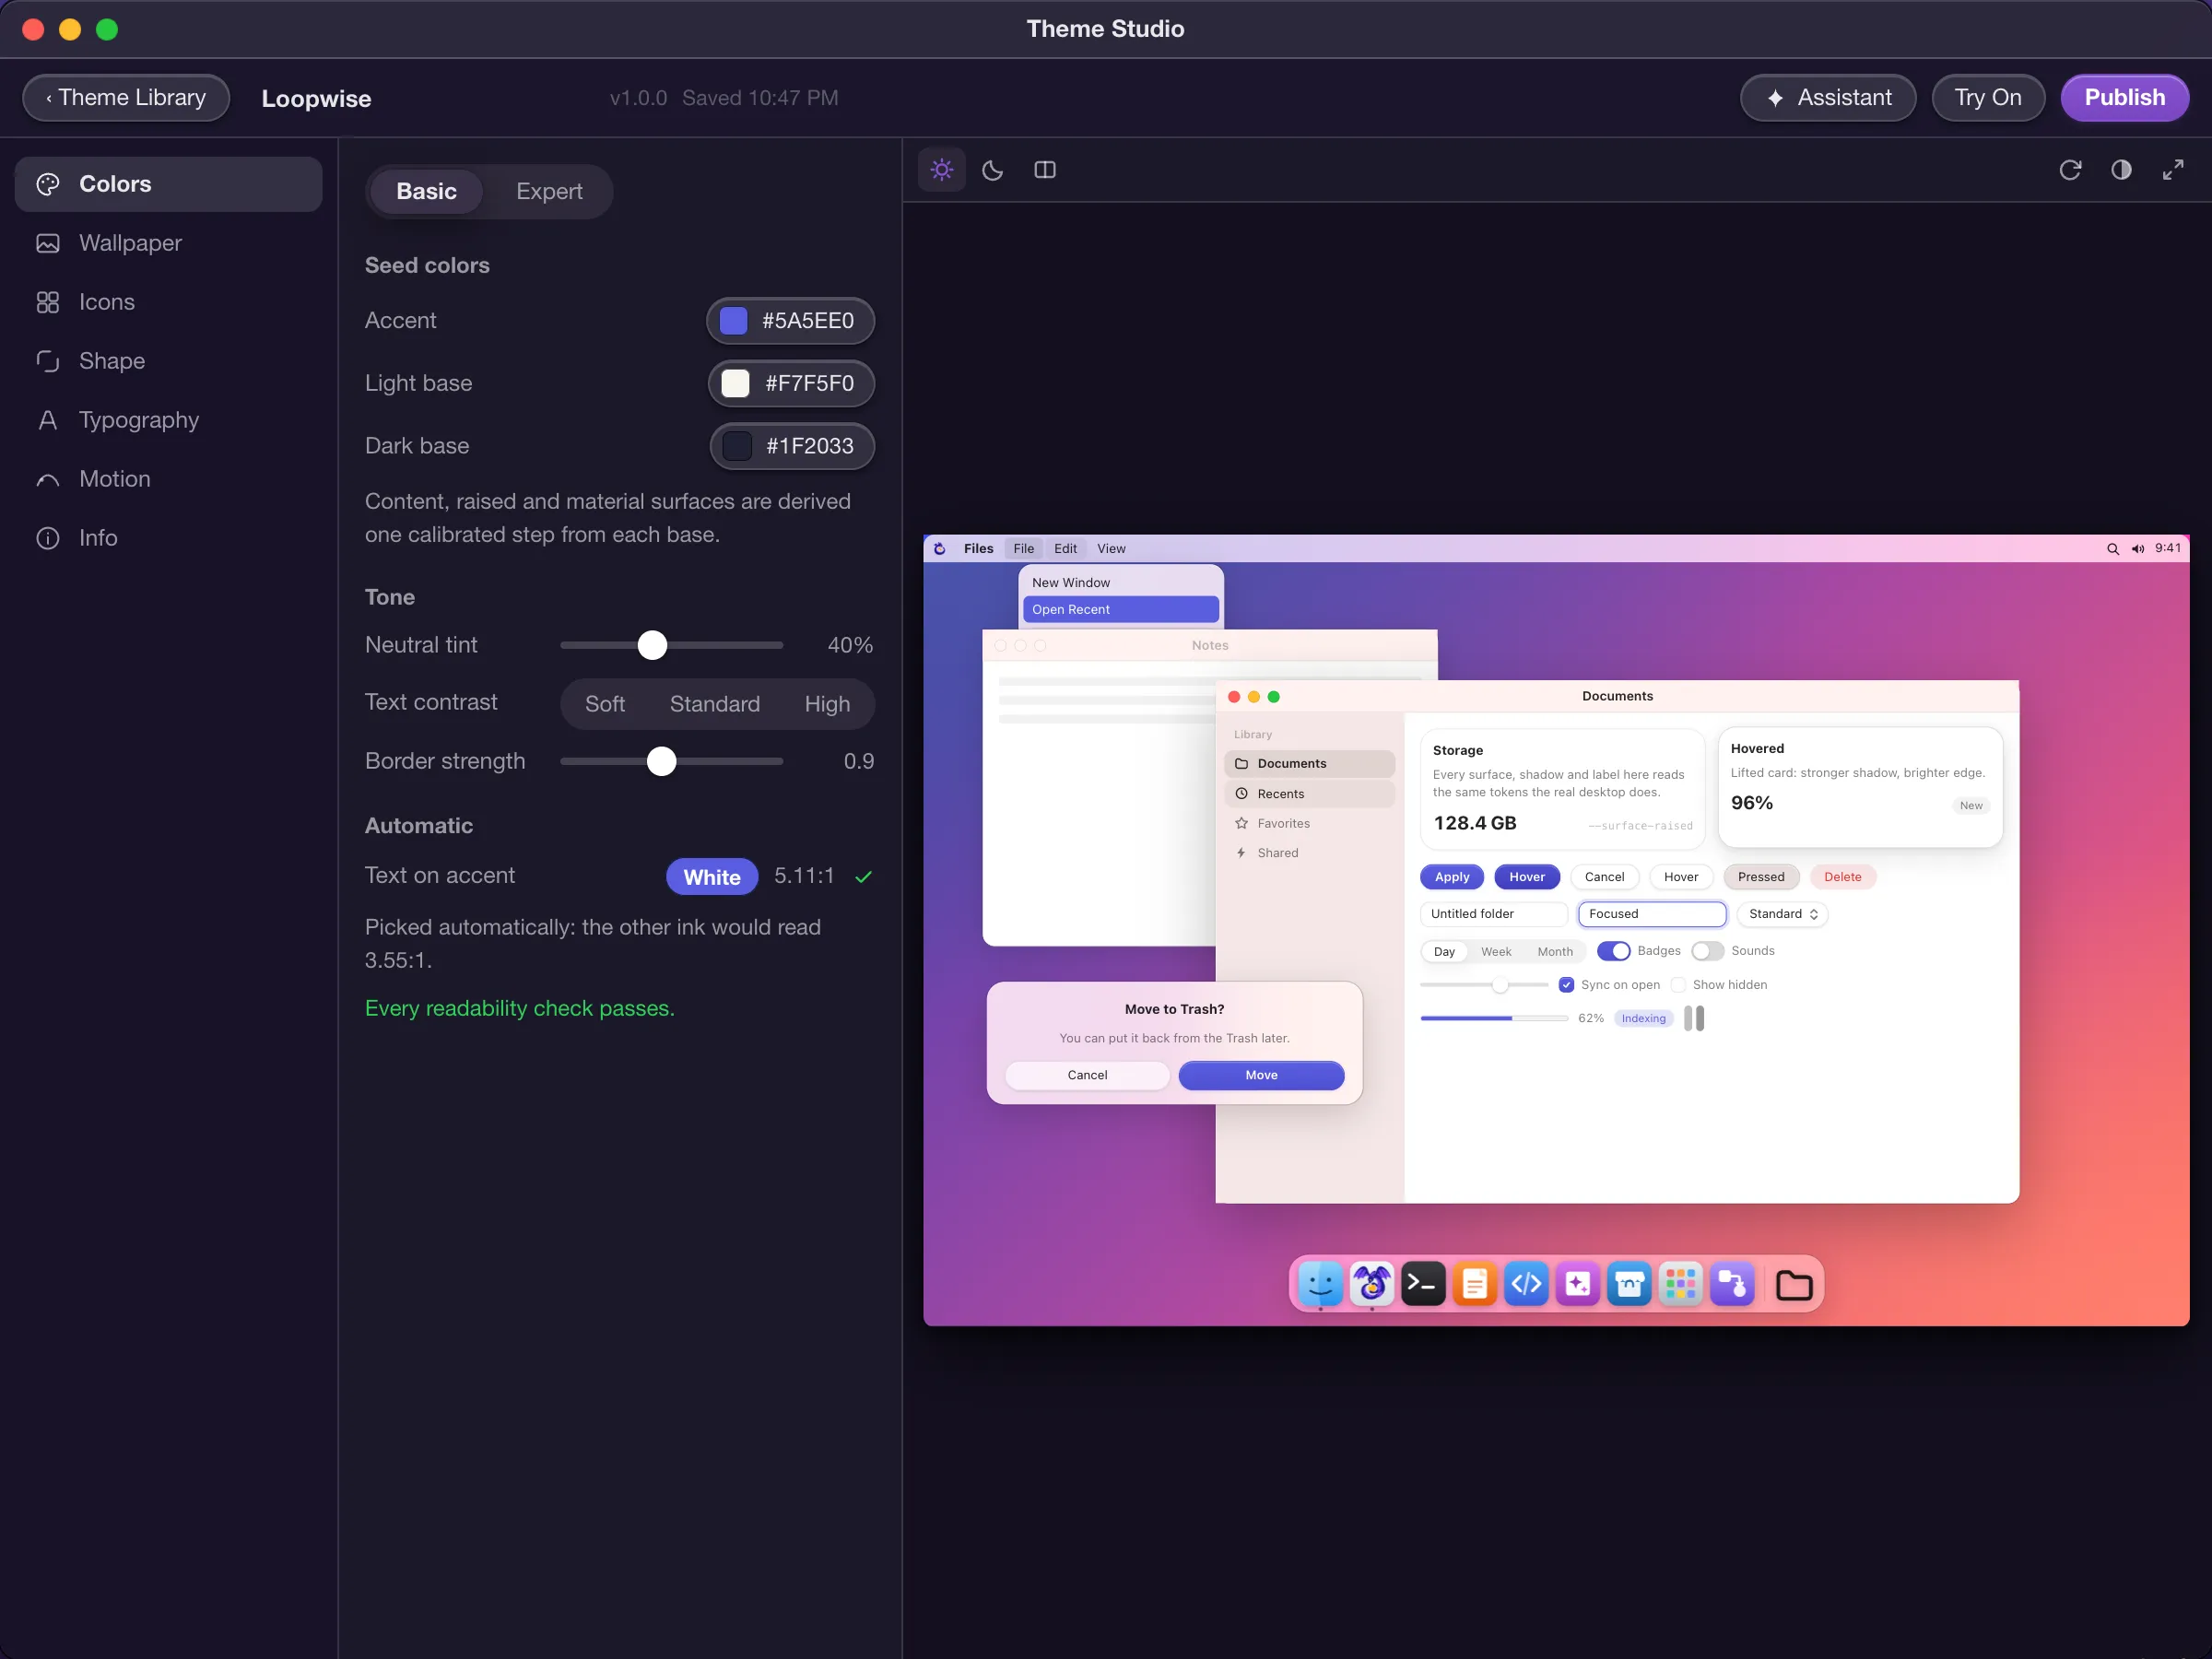Switch preview to dark mode moon icon
Image resolution: width=2212 pixels, height=1659 pixels.
point(992,170)
